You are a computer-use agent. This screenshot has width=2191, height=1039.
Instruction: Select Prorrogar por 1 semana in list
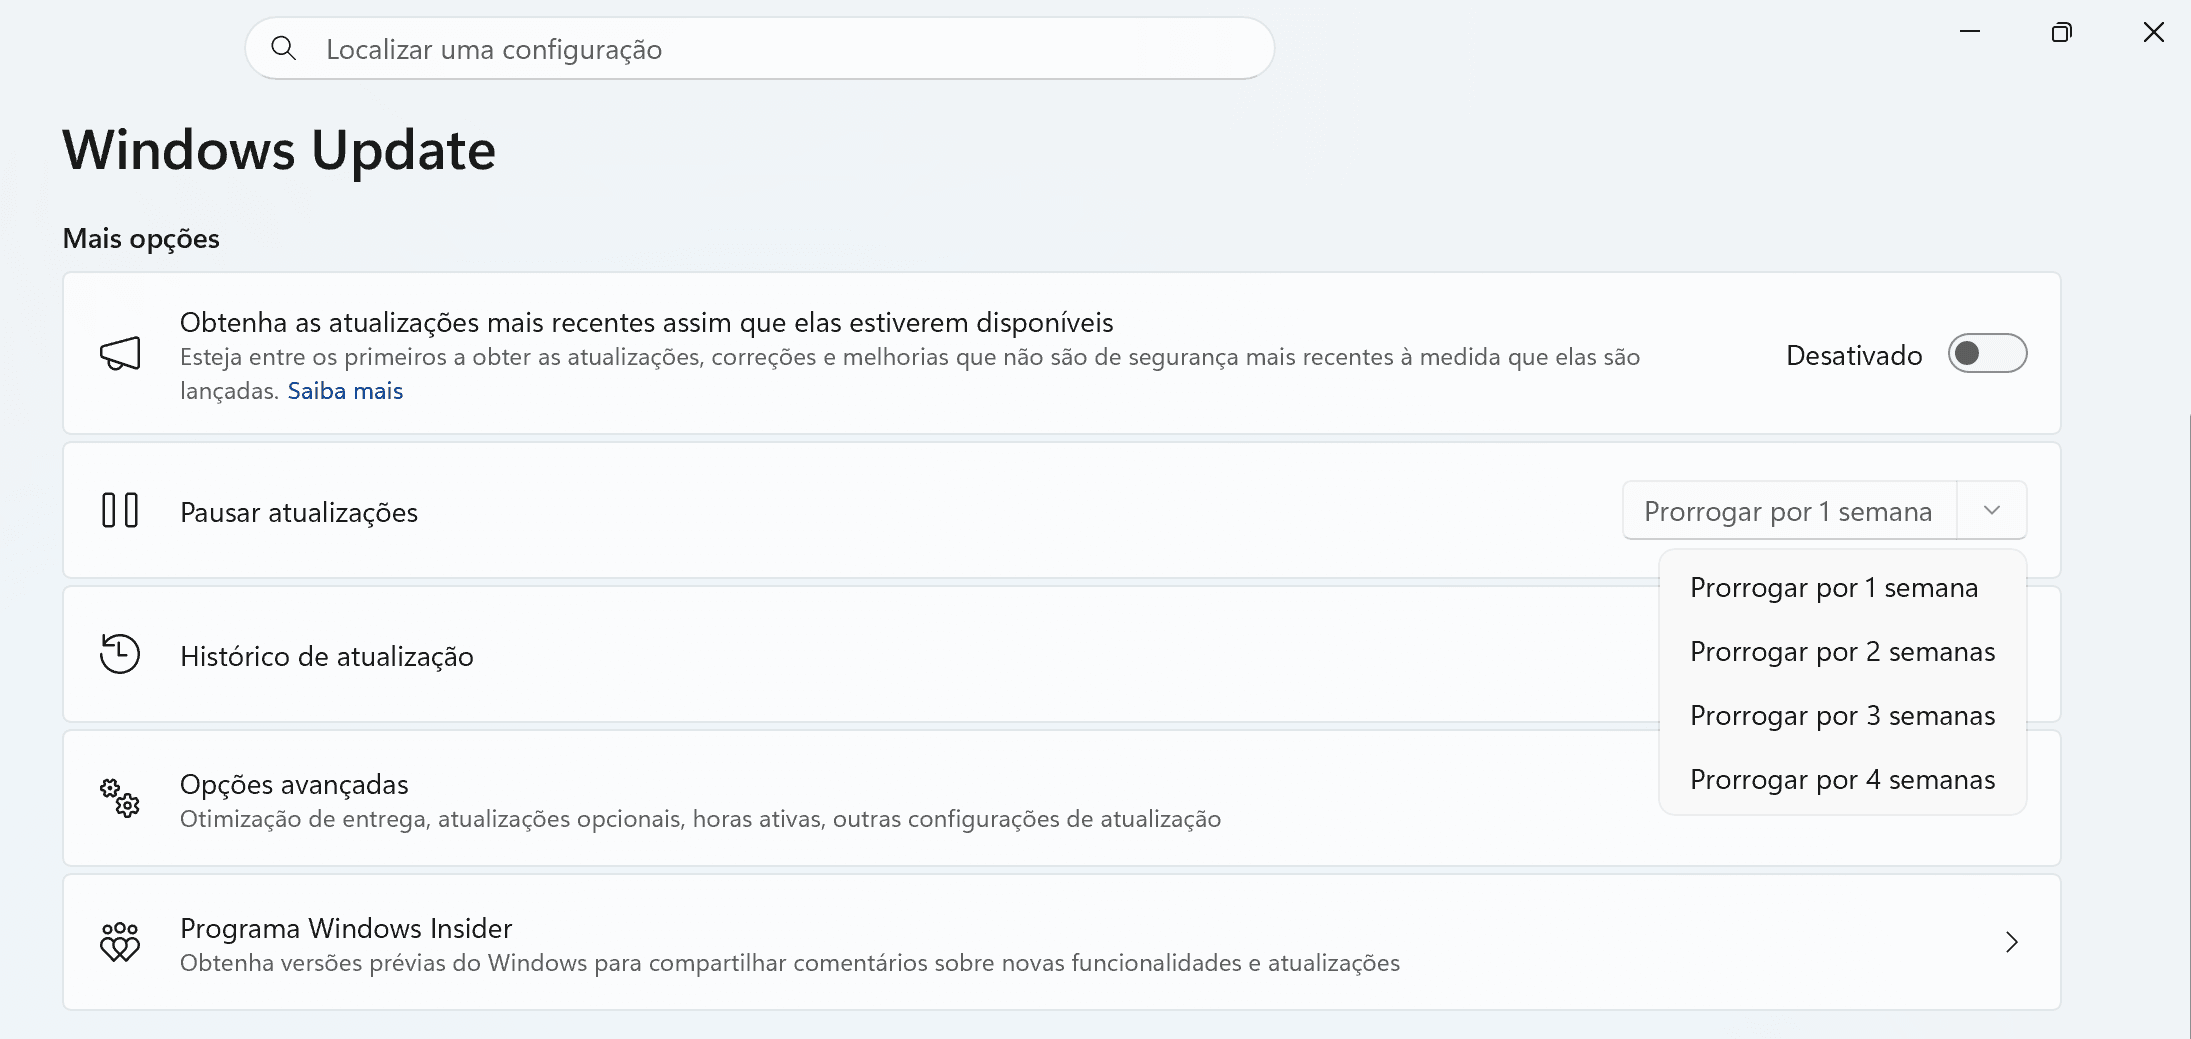click(x=1834, y=588)
